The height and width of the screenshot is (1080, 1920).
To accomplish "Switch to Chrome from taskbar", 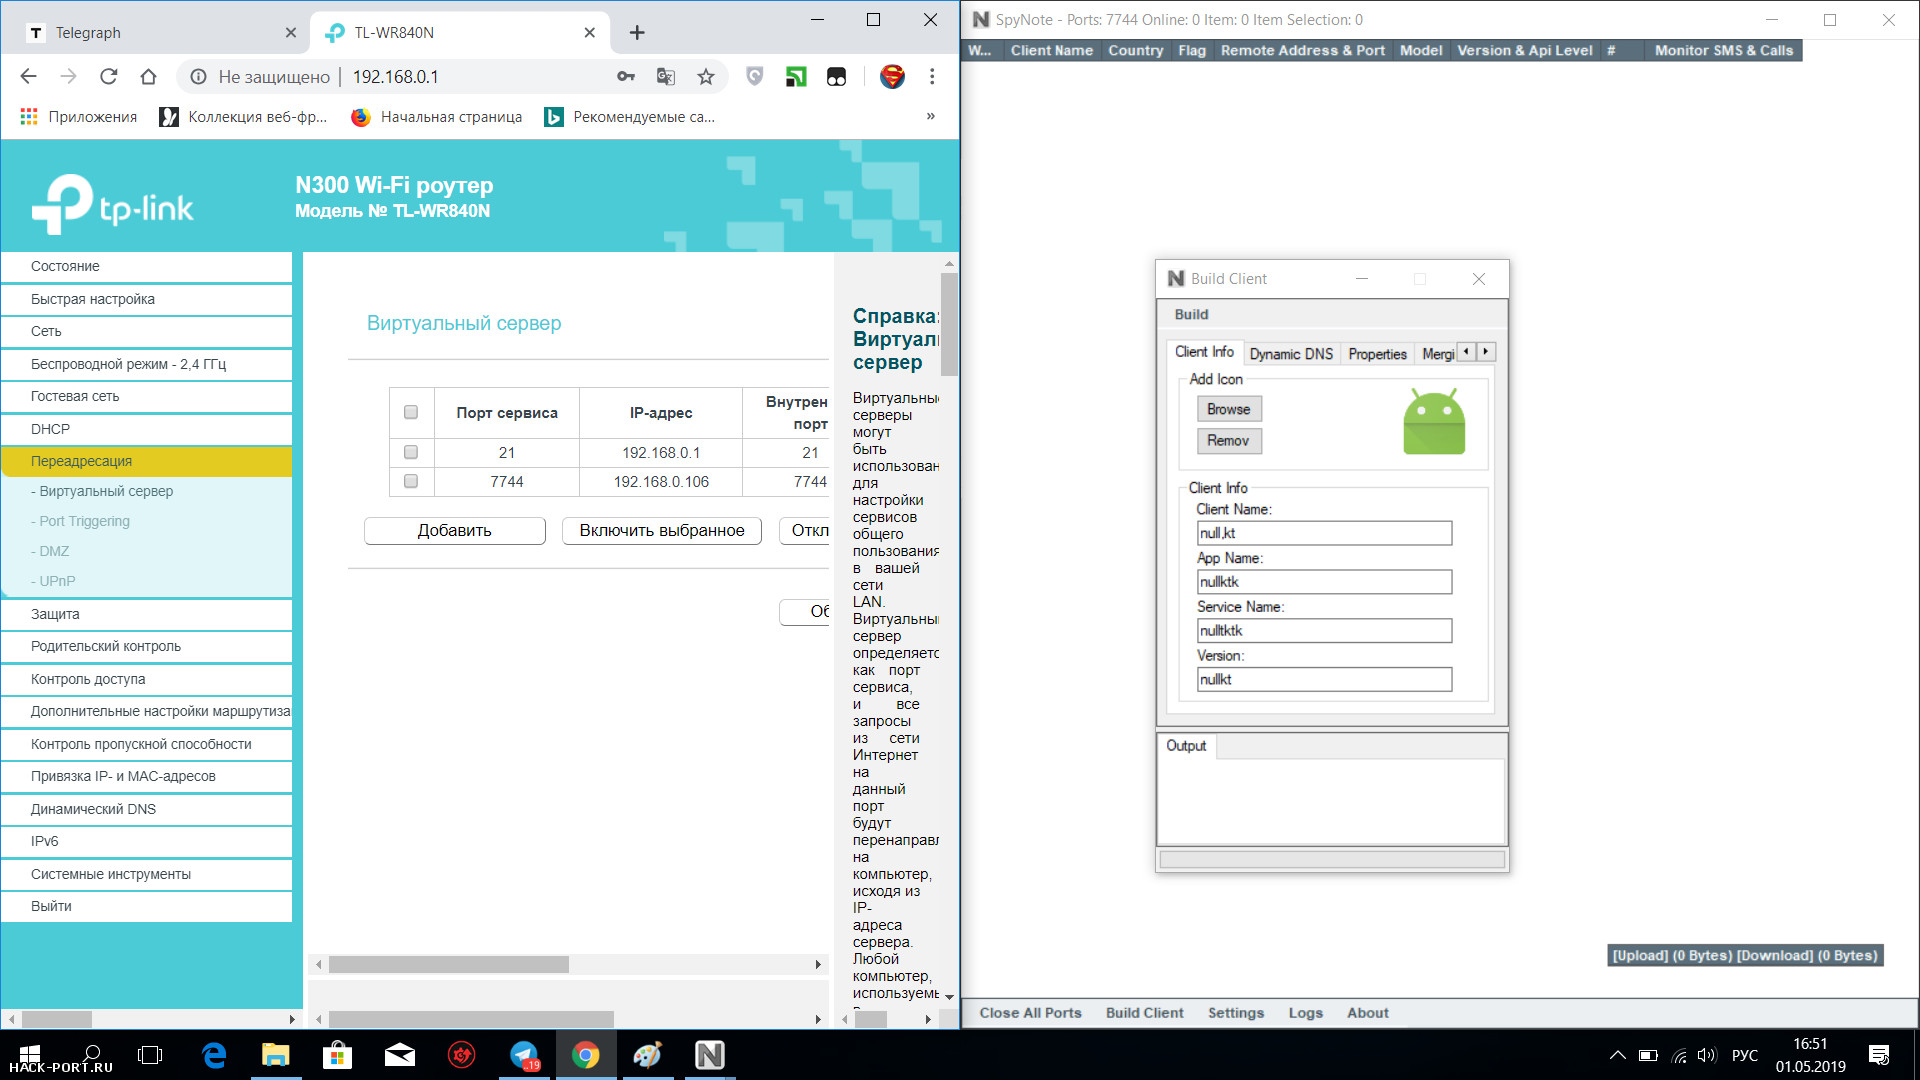I will [x=586, y=1055].
